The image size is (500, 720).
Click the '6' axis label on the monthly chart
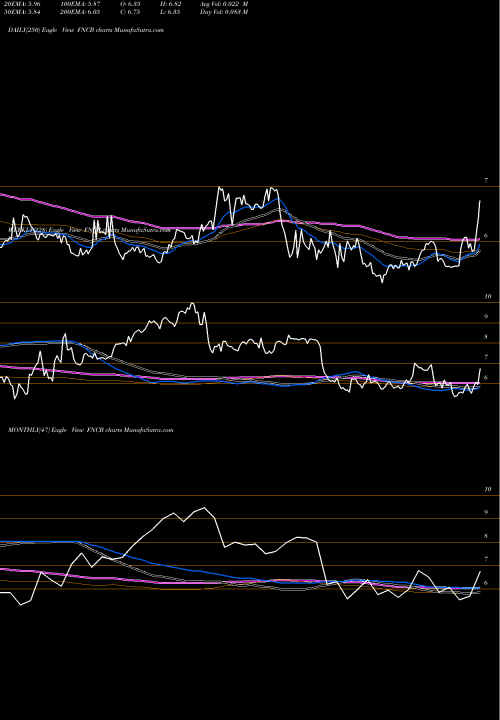click(x=486, y=583)
